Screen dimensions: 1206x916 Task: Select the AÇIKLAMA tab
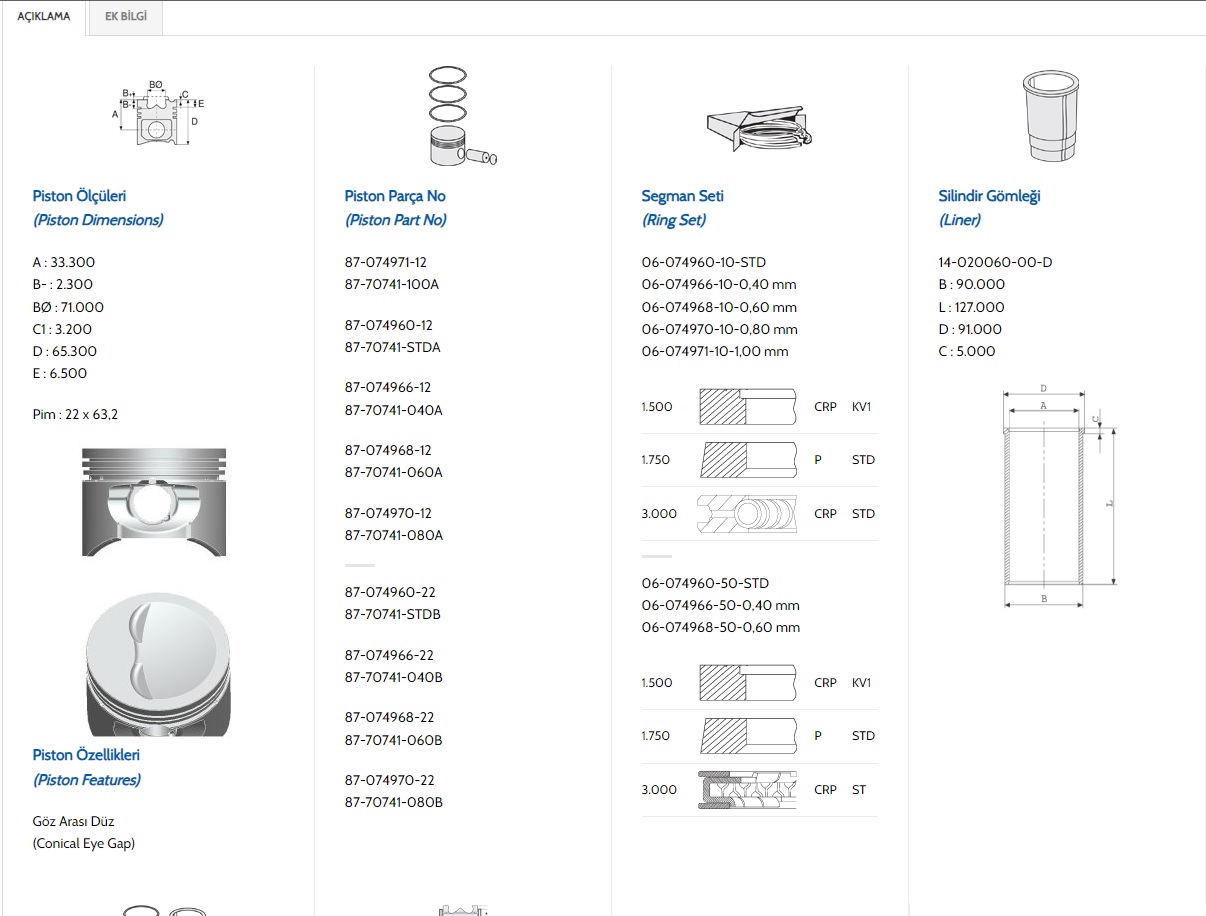(x=44, y=17)
